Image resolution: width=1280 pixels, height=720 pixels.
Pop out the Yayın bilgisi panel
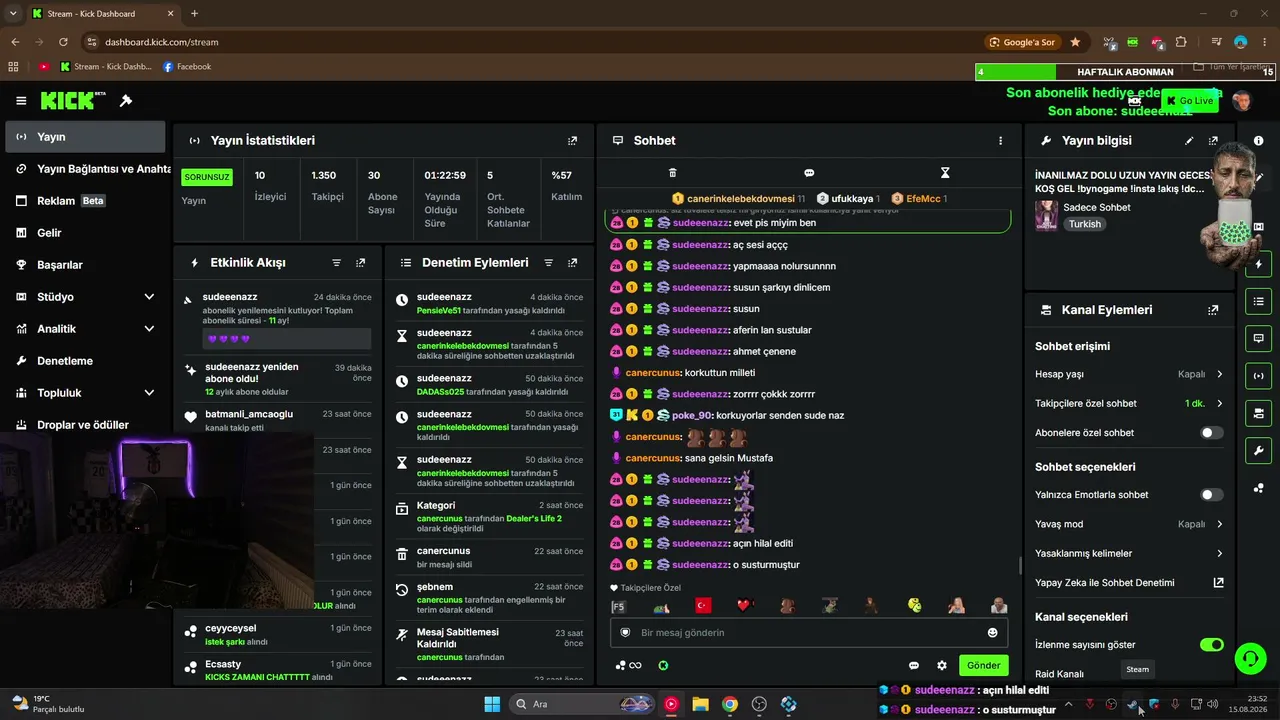click(1213, 141)
